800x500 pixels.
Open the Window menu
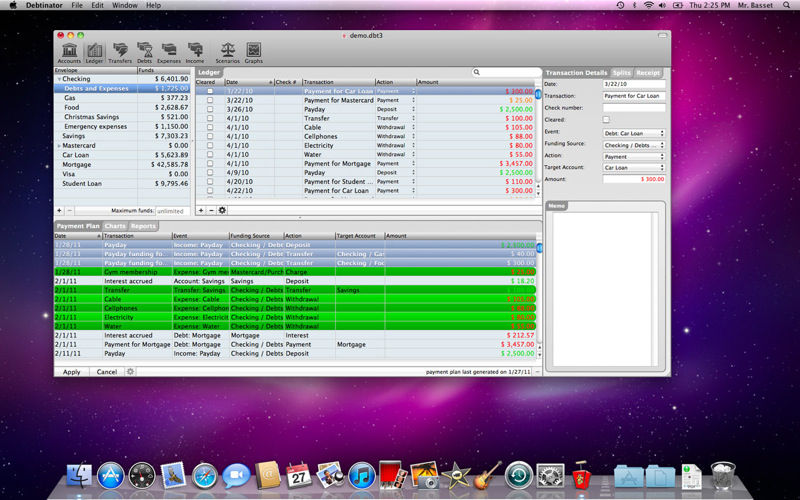[124, 5]
